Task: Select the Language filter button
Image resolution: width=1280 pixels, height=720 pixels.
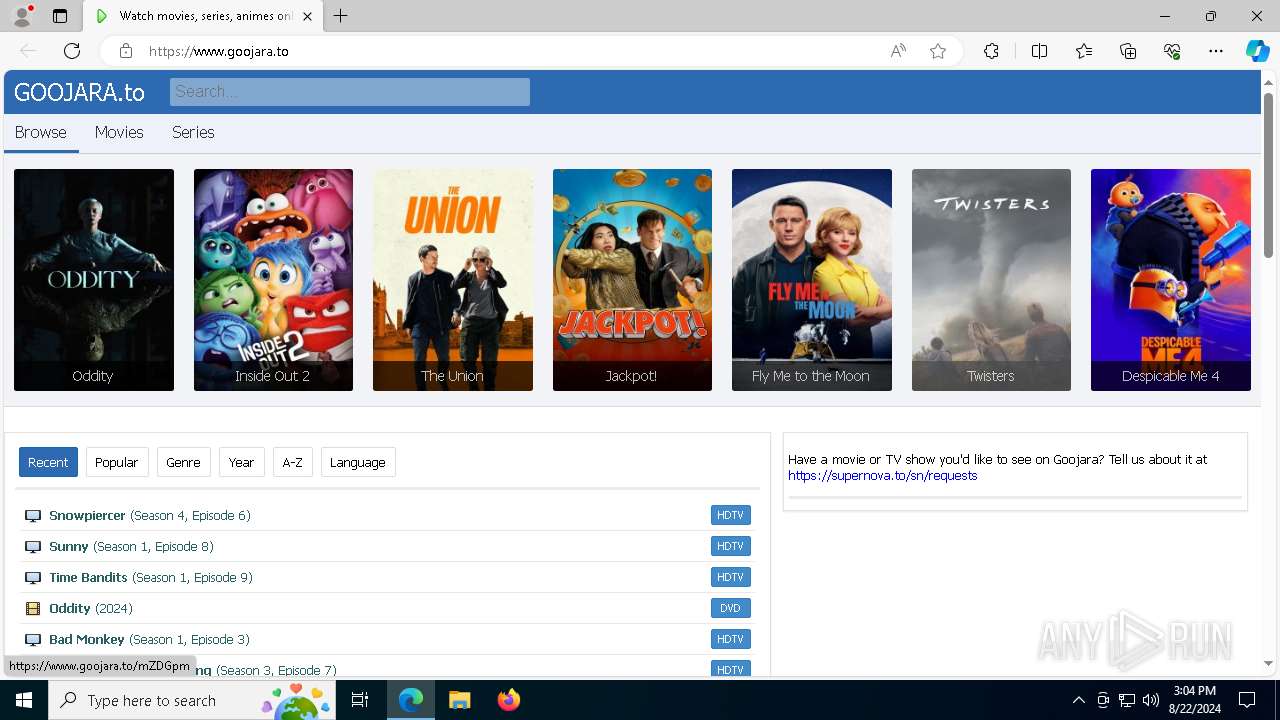Action: 358,462
